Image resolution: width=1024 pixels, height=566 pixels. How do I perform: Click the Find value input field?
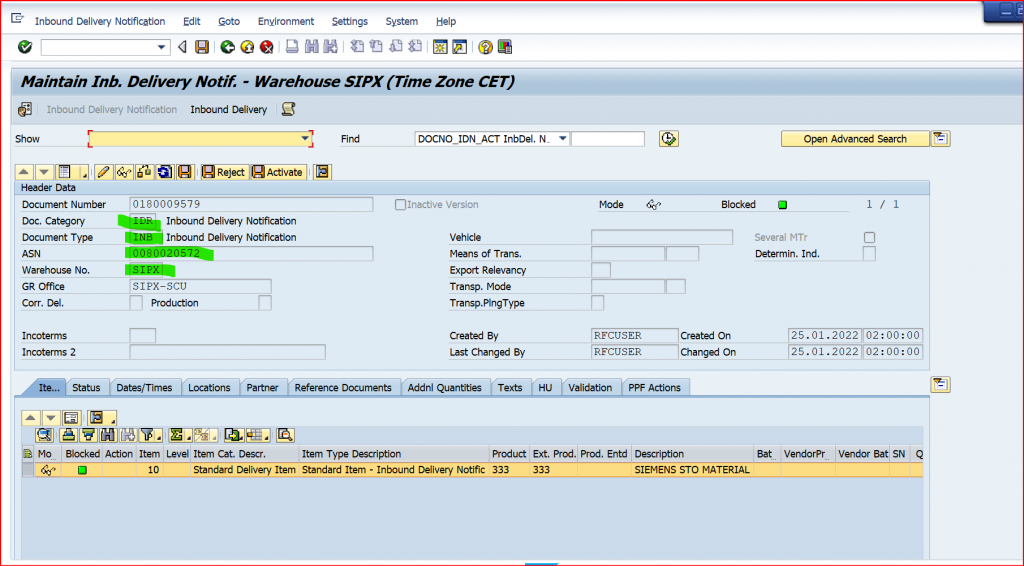(608, 138)
